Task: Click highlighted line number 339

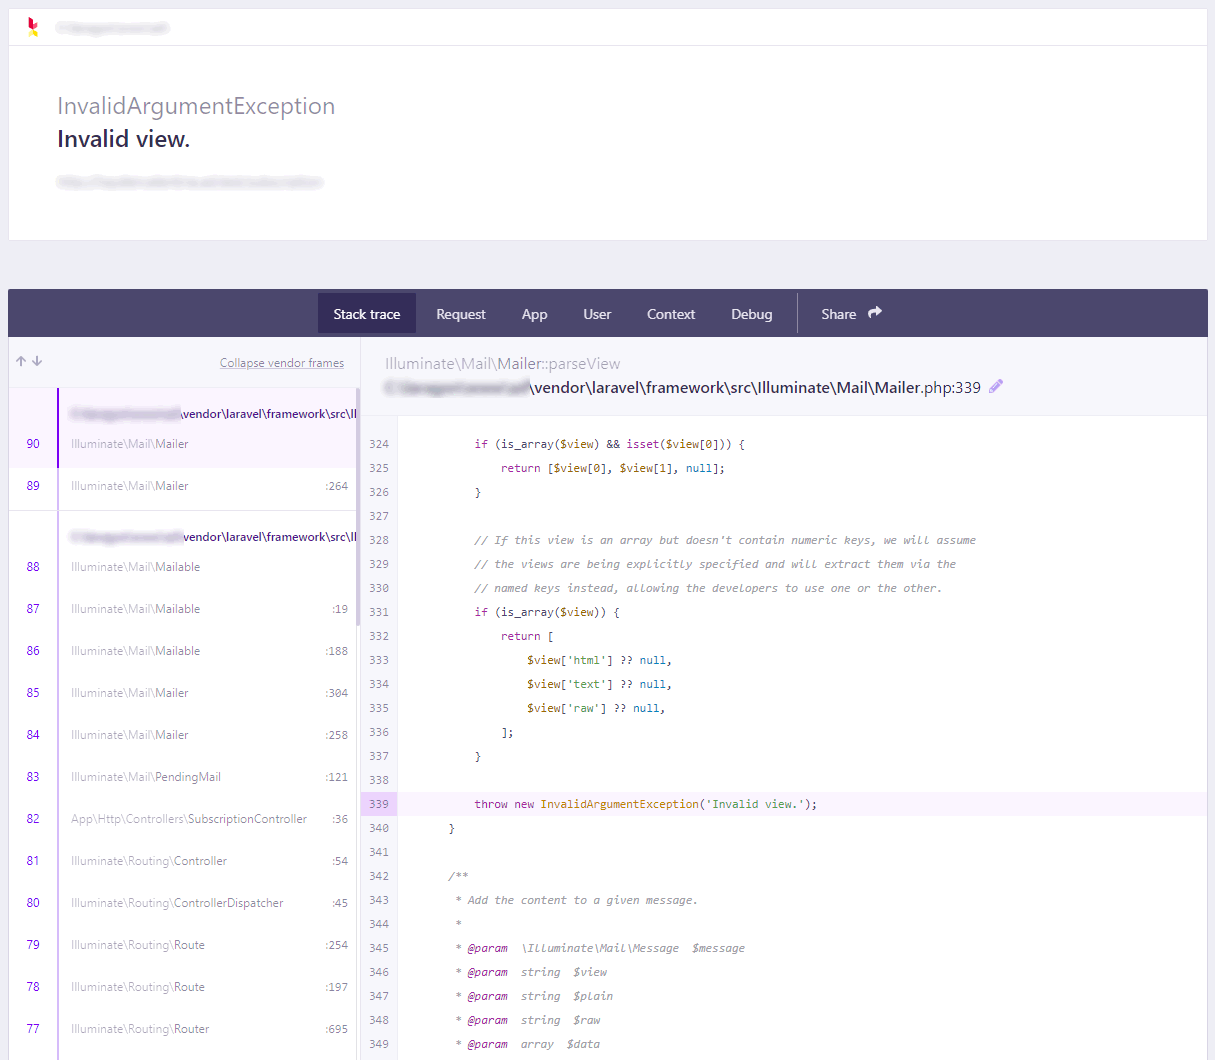Action: point(379,804)
